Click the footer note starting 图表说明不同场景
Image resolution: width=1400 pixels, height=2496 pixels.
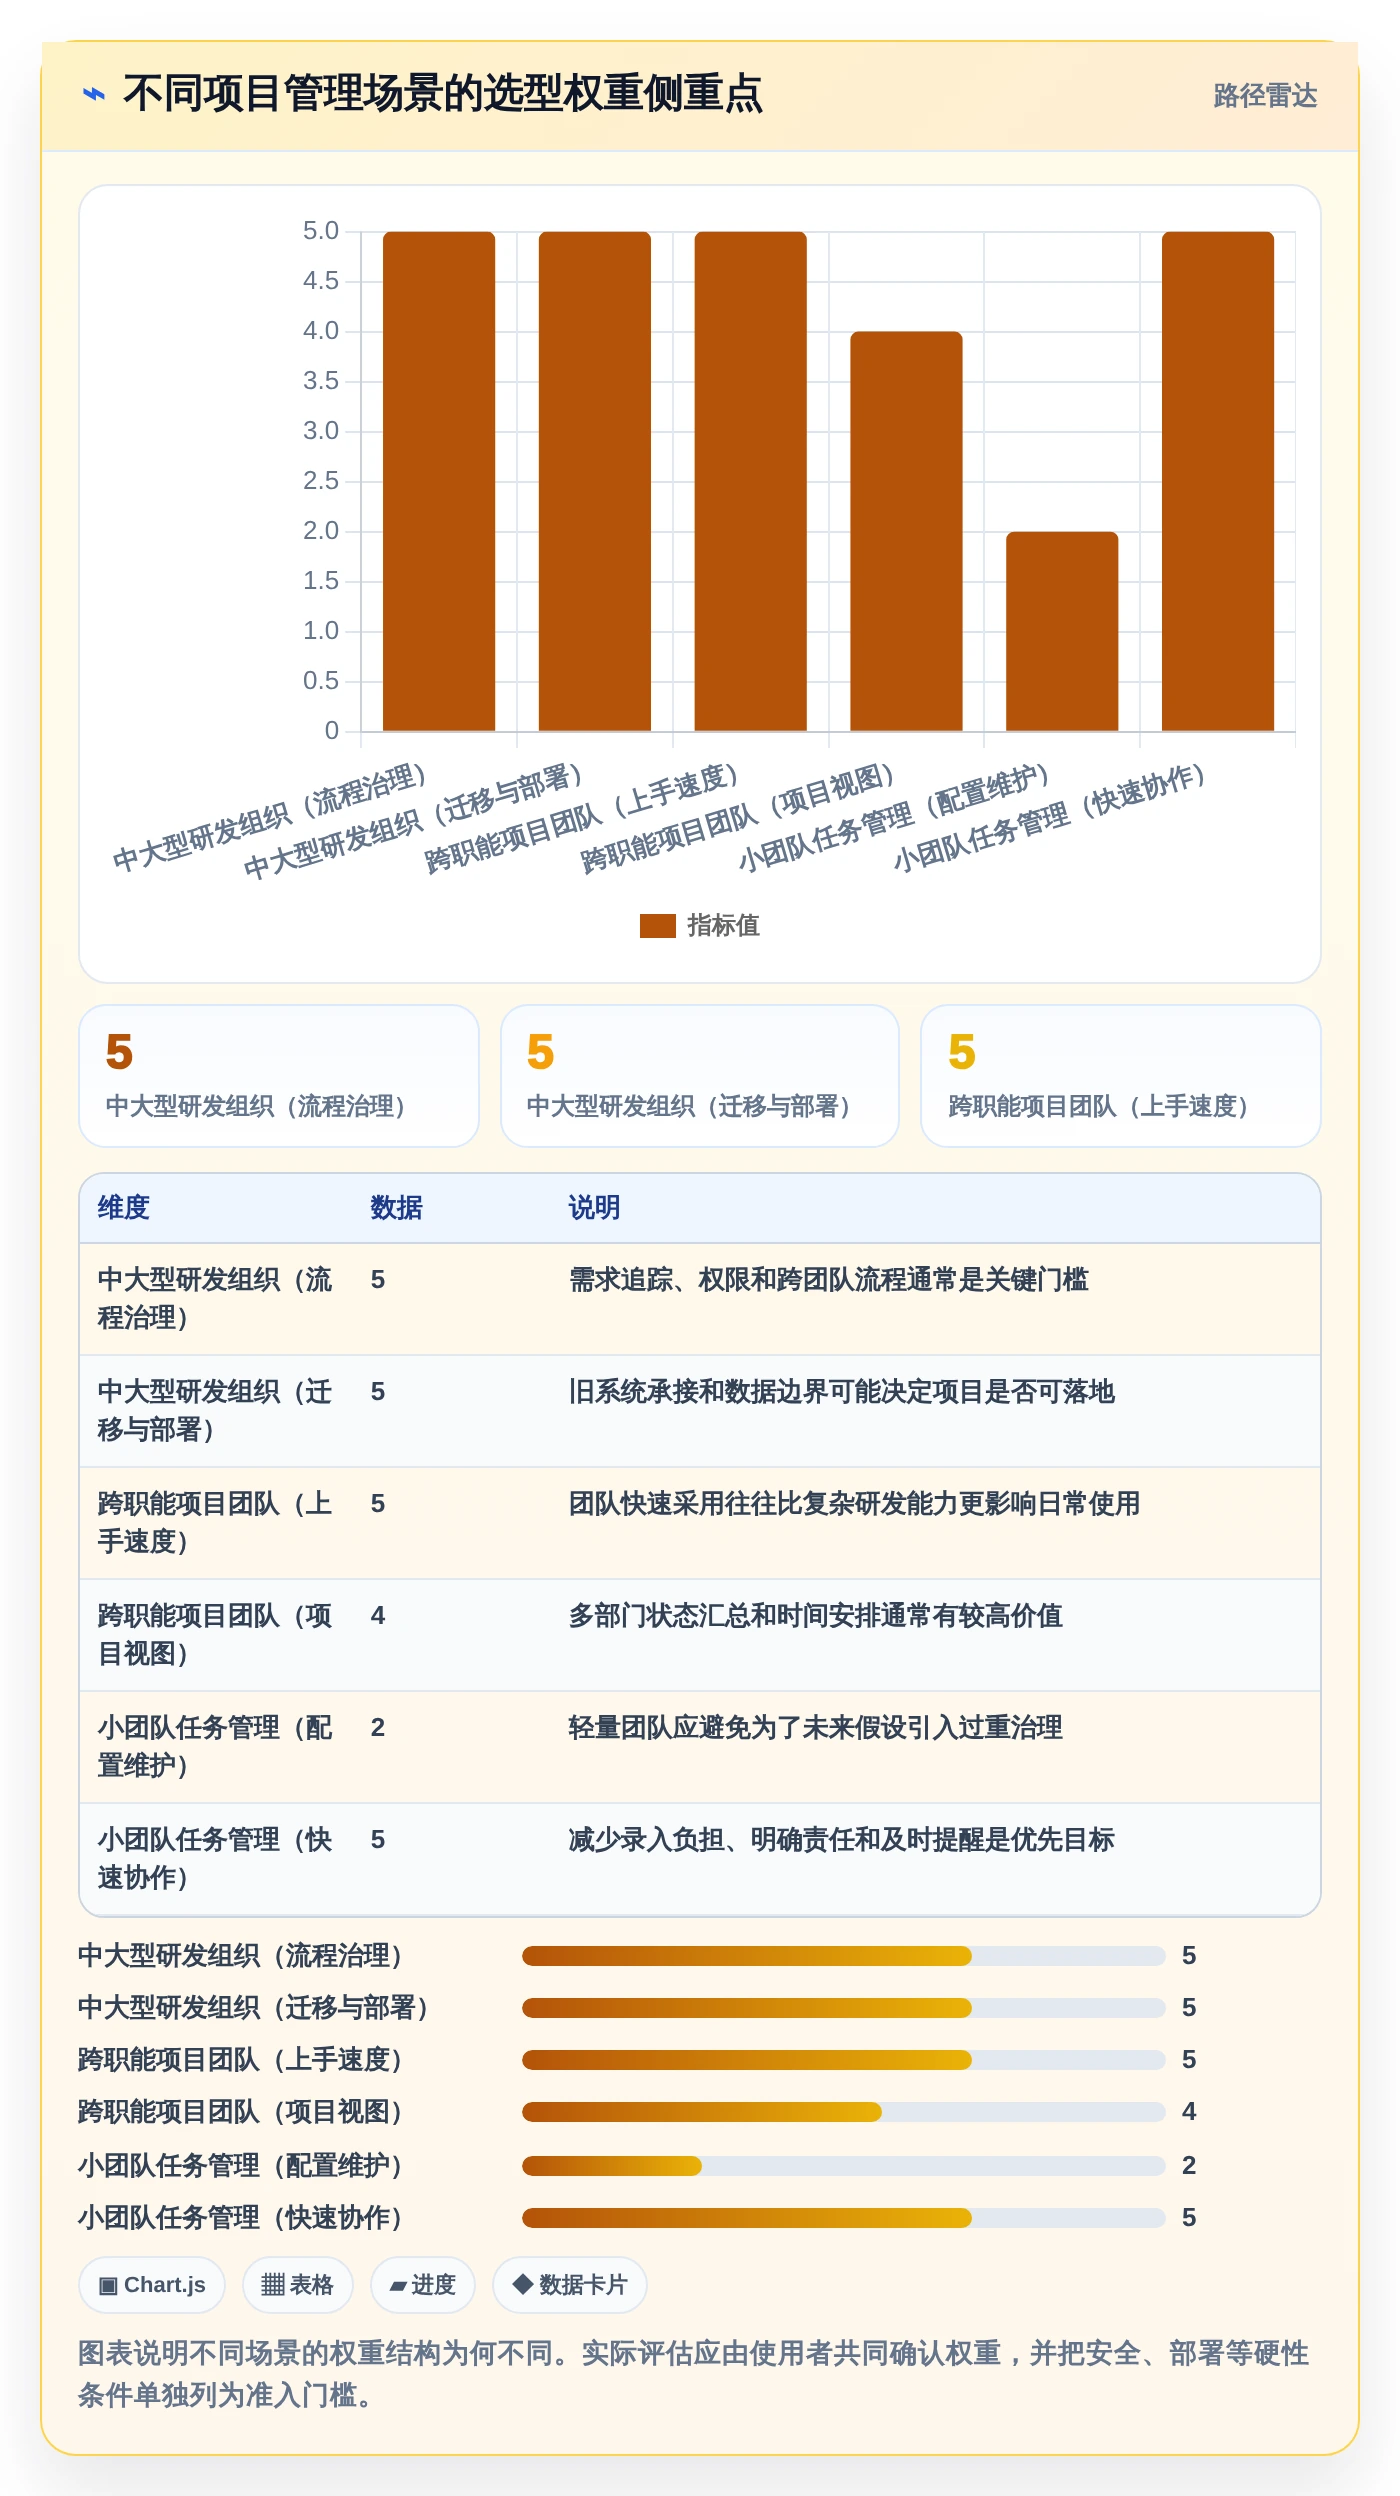tap(694, 2374)
